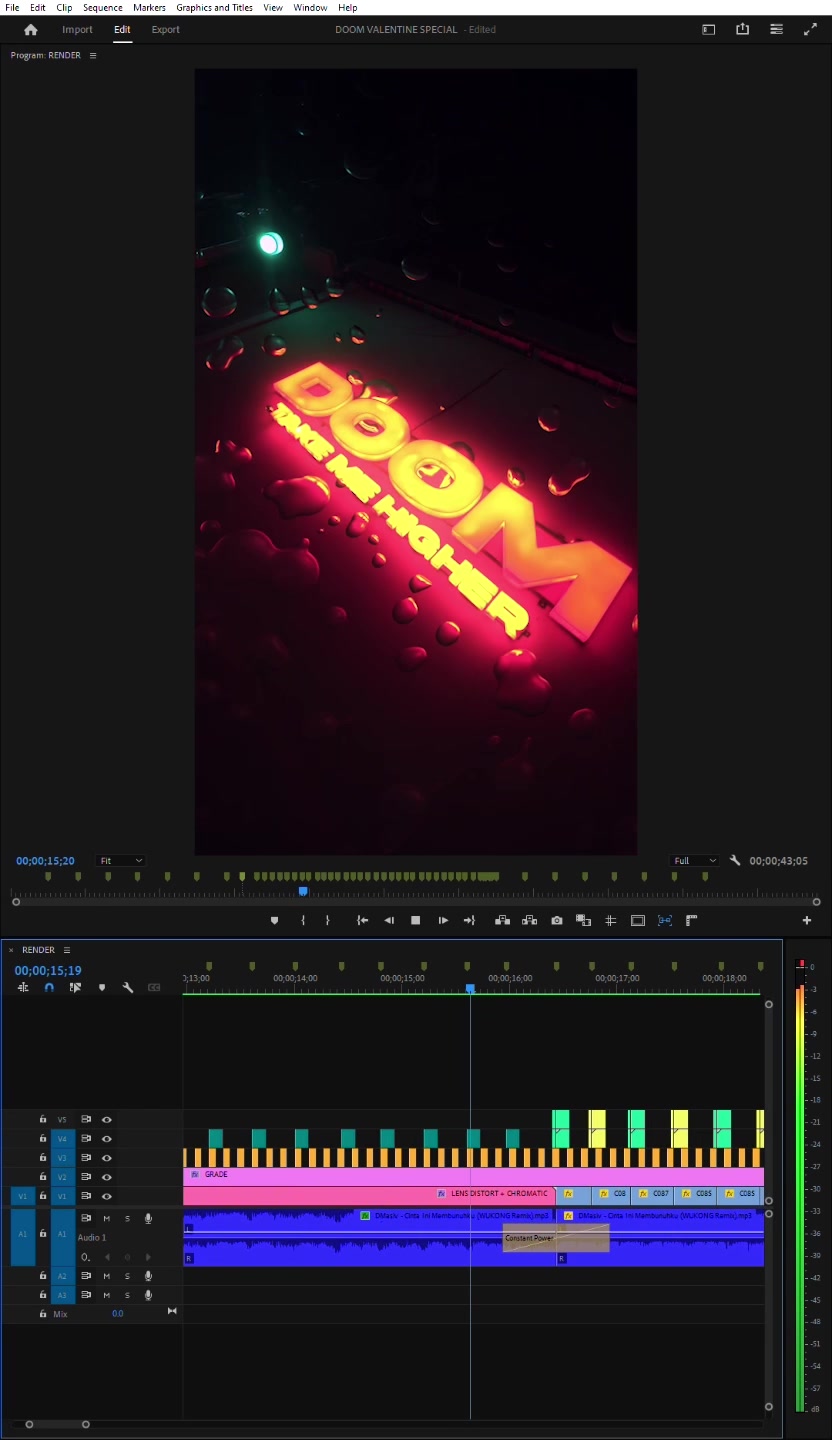Go to In point
The height and width of the screenshot is (1440, 832).
(362, 921)
